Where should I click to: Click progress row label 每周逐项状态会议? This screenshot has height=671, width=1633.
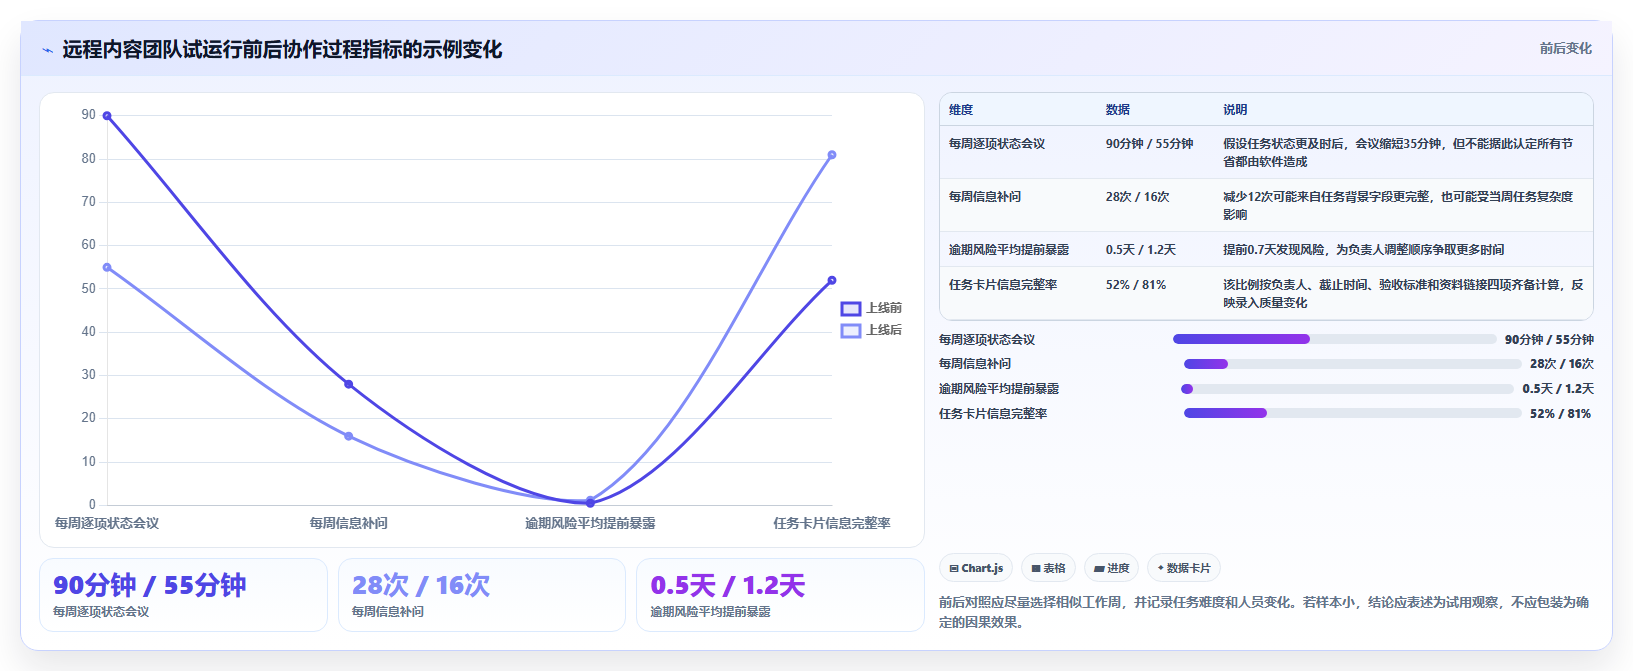click(x=987, y=340)
